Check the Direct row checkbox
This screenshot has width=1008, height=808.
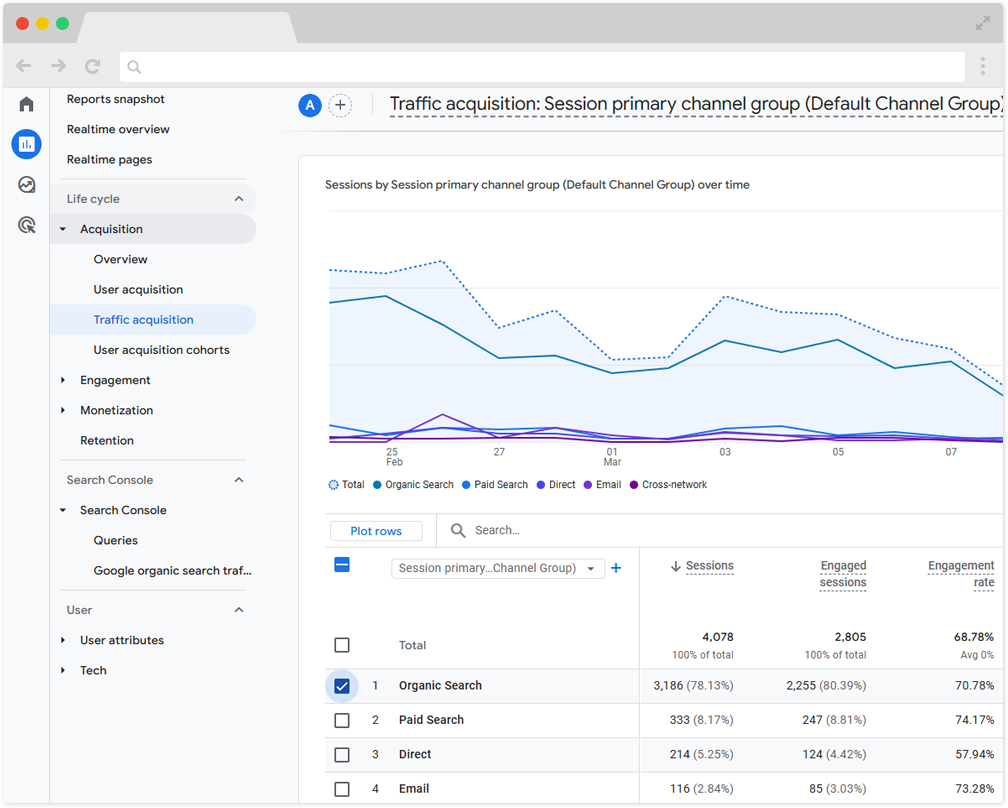click(342, 755)
